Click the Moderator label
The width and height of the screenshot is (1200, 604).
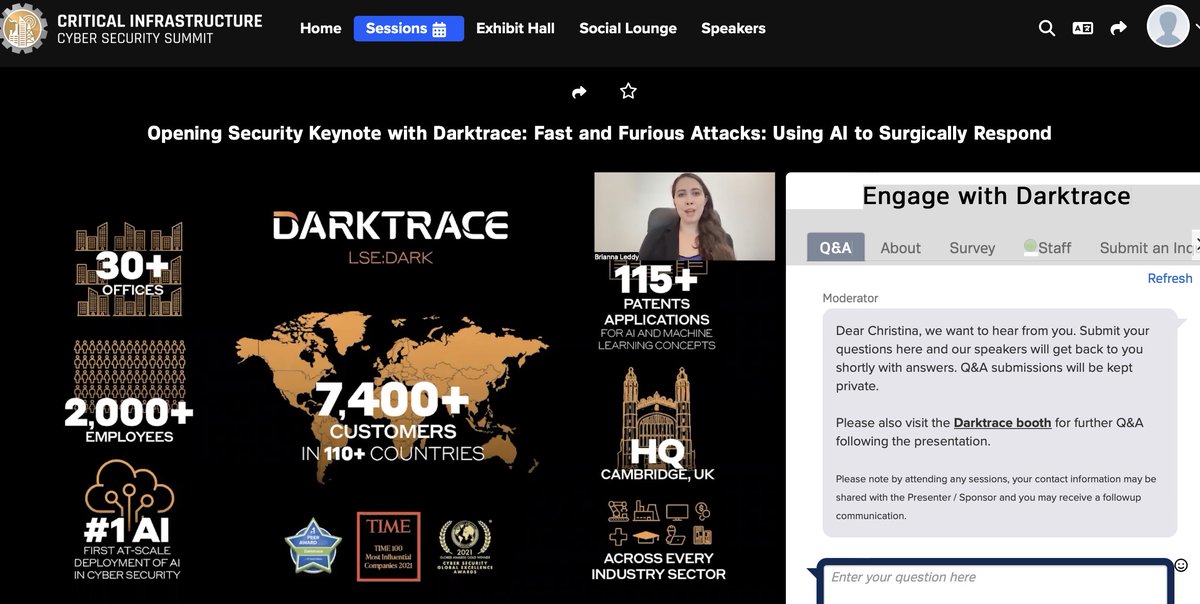(850, 298)
